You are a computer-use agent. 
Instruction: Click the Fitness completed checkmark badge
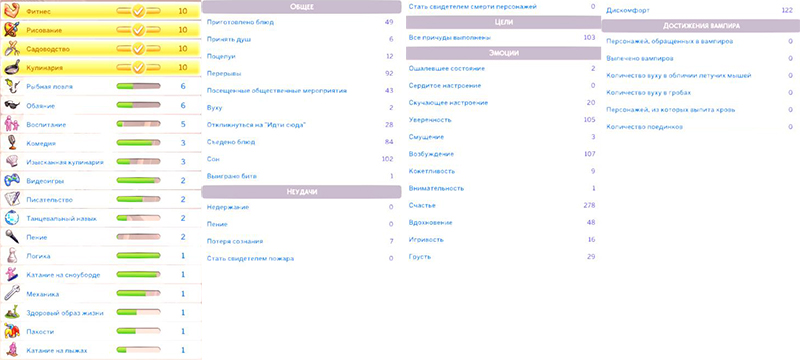click(138, 11)
